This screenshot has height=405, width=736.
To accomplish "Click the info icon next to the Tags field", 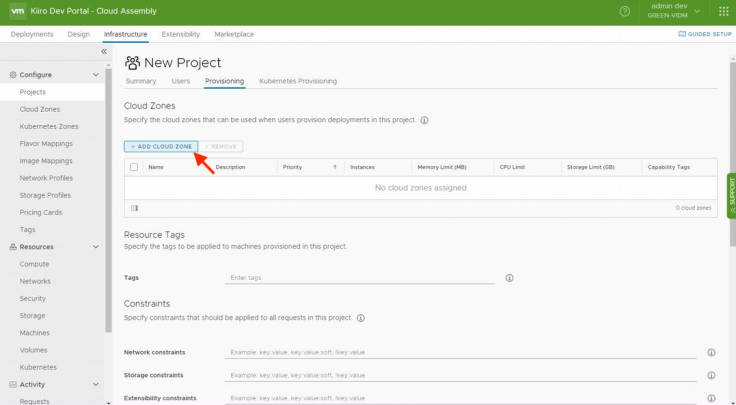I will point(509,278).
